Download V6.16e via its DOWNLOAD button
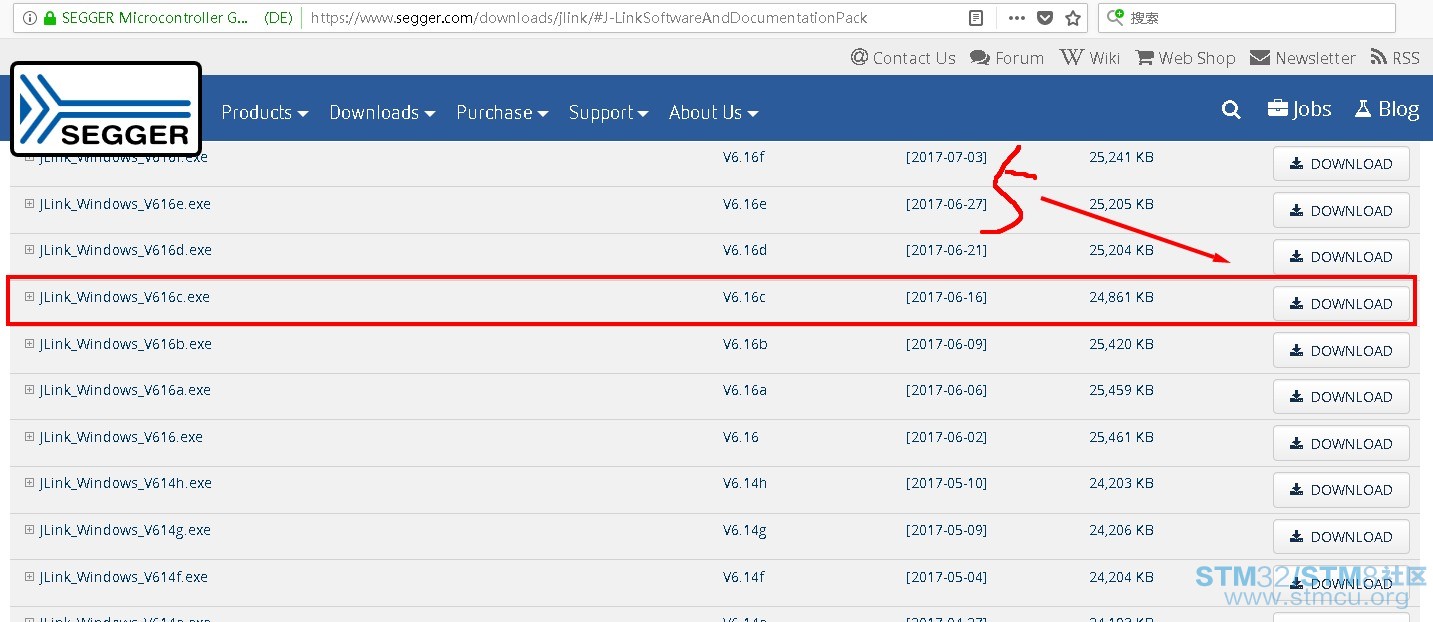This screenshot has width=1433, height=622. point(1341,211)
